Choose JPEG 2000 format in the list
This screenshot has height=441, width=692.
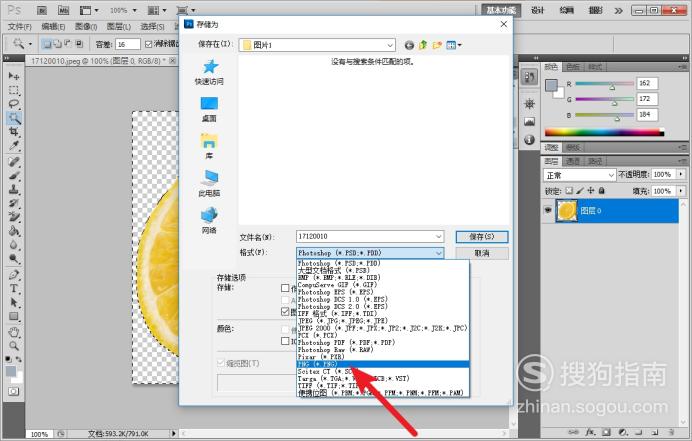coord(383,328)
